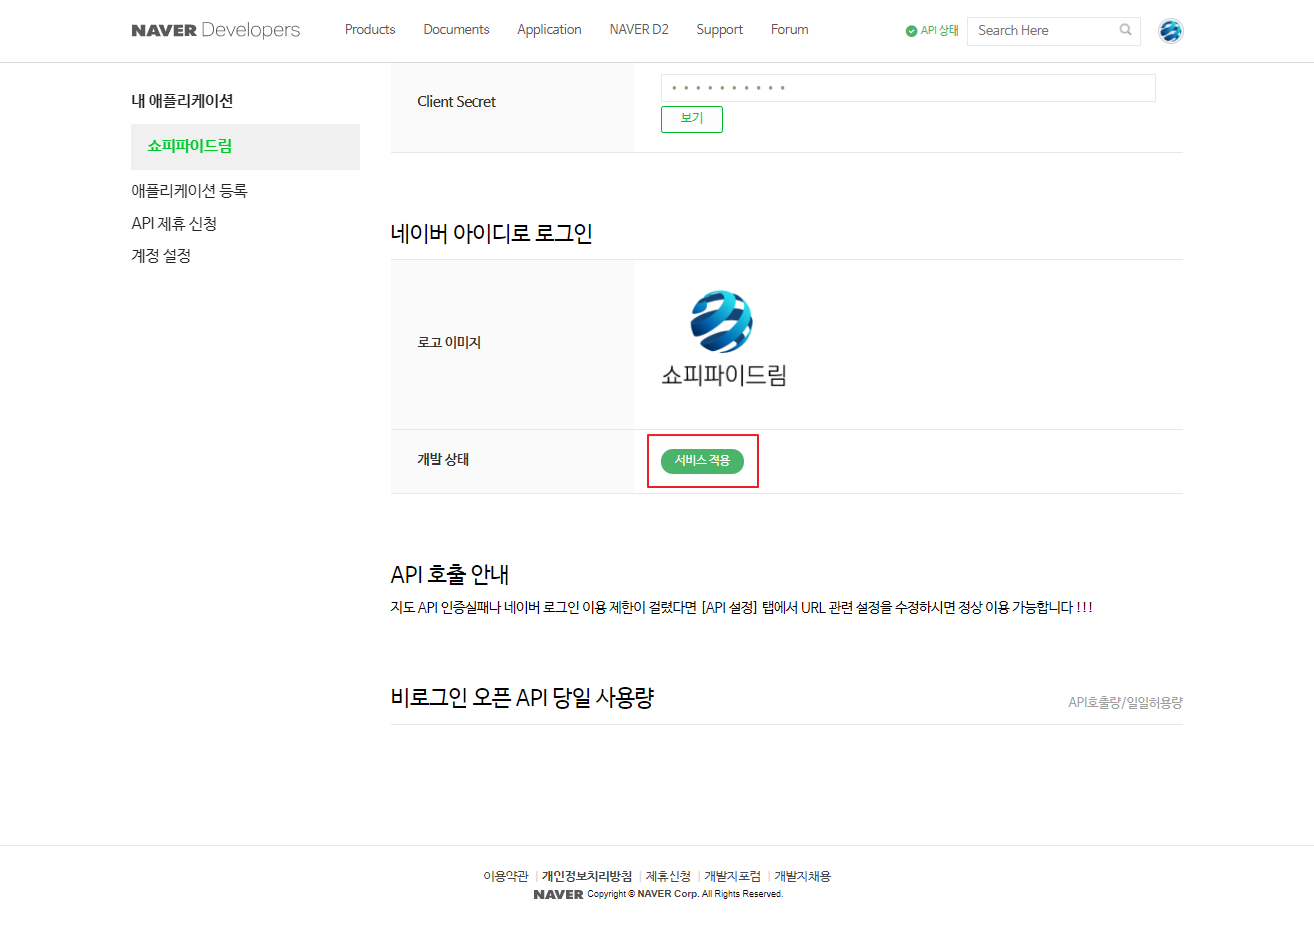Screen dimensions: 1314x926
Task: Open the Application menu
Action: pos(549,30)
